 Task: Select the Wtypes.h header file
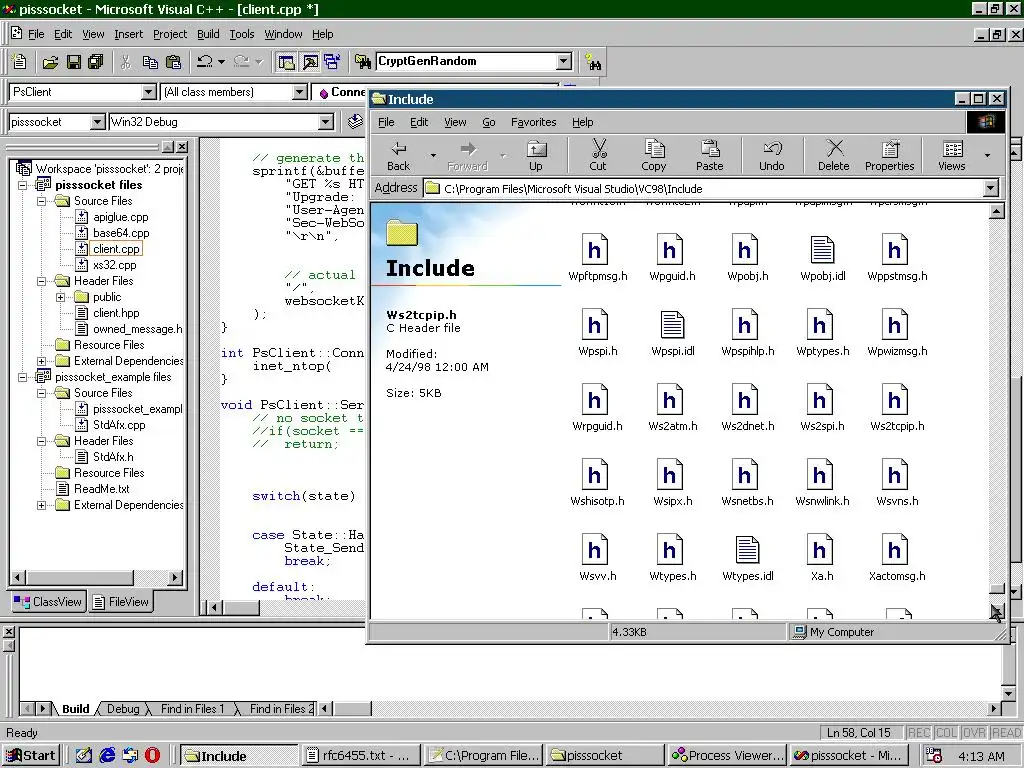(x=671, y=558)
